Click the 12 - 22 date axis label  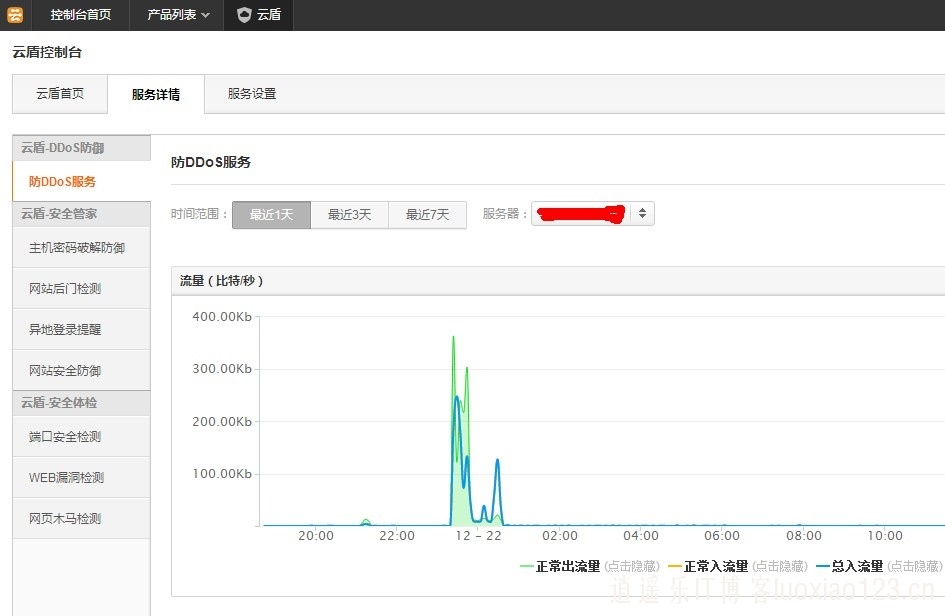(x=479, y=535)
